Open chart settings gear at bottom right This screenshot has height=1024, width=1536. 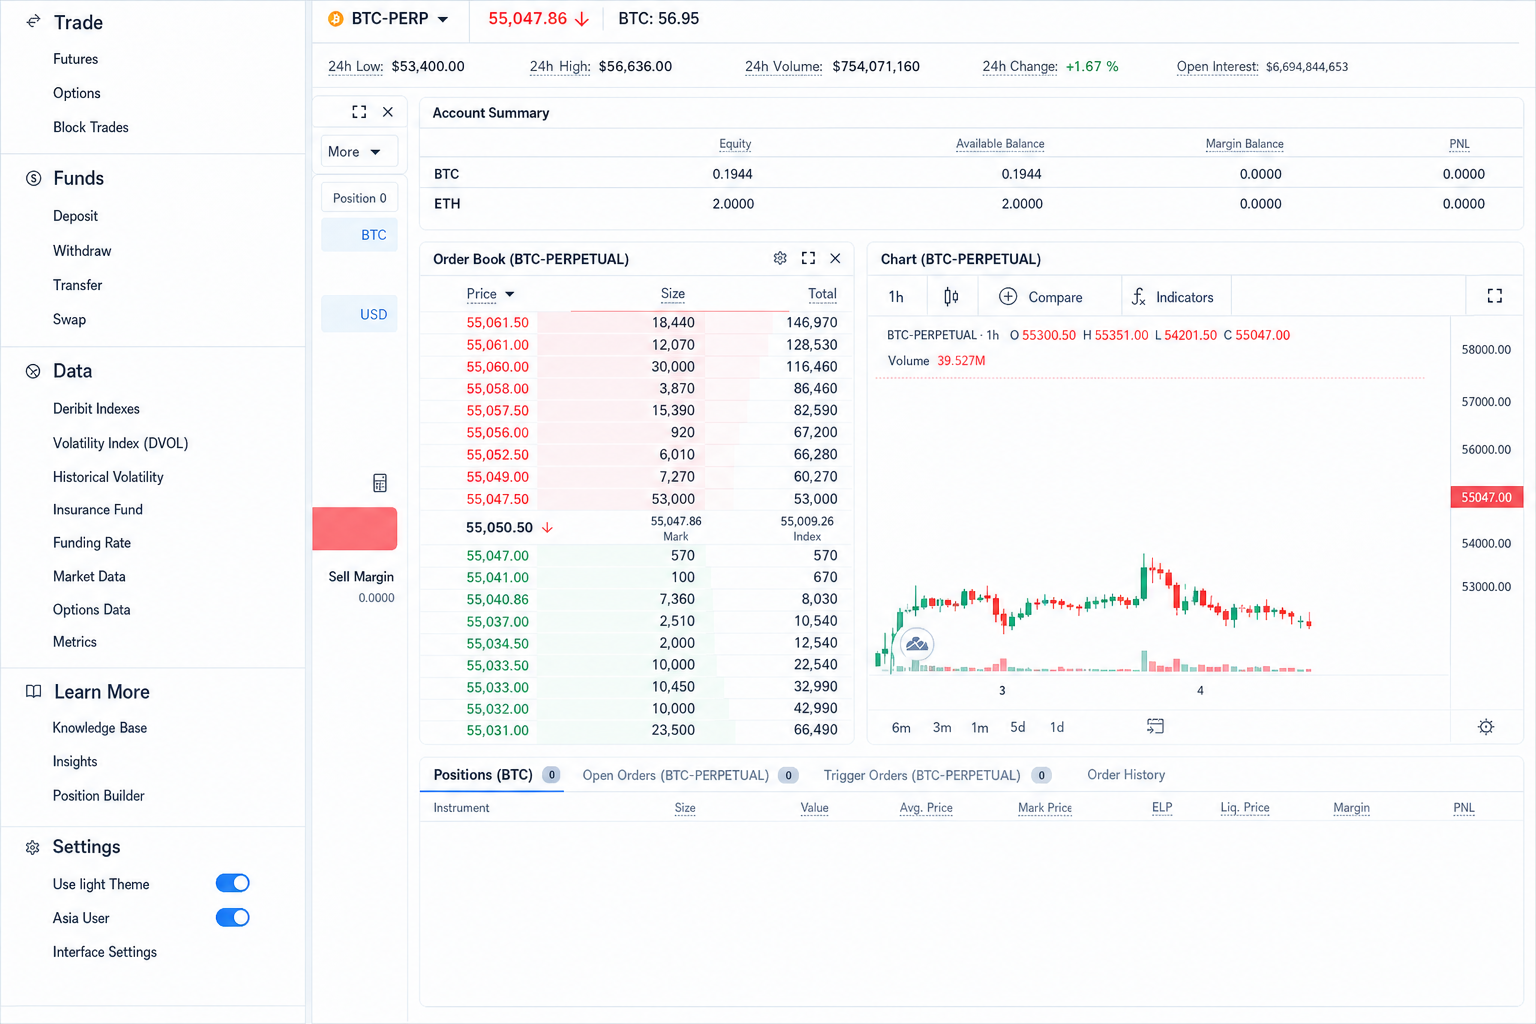(1486, 727)
